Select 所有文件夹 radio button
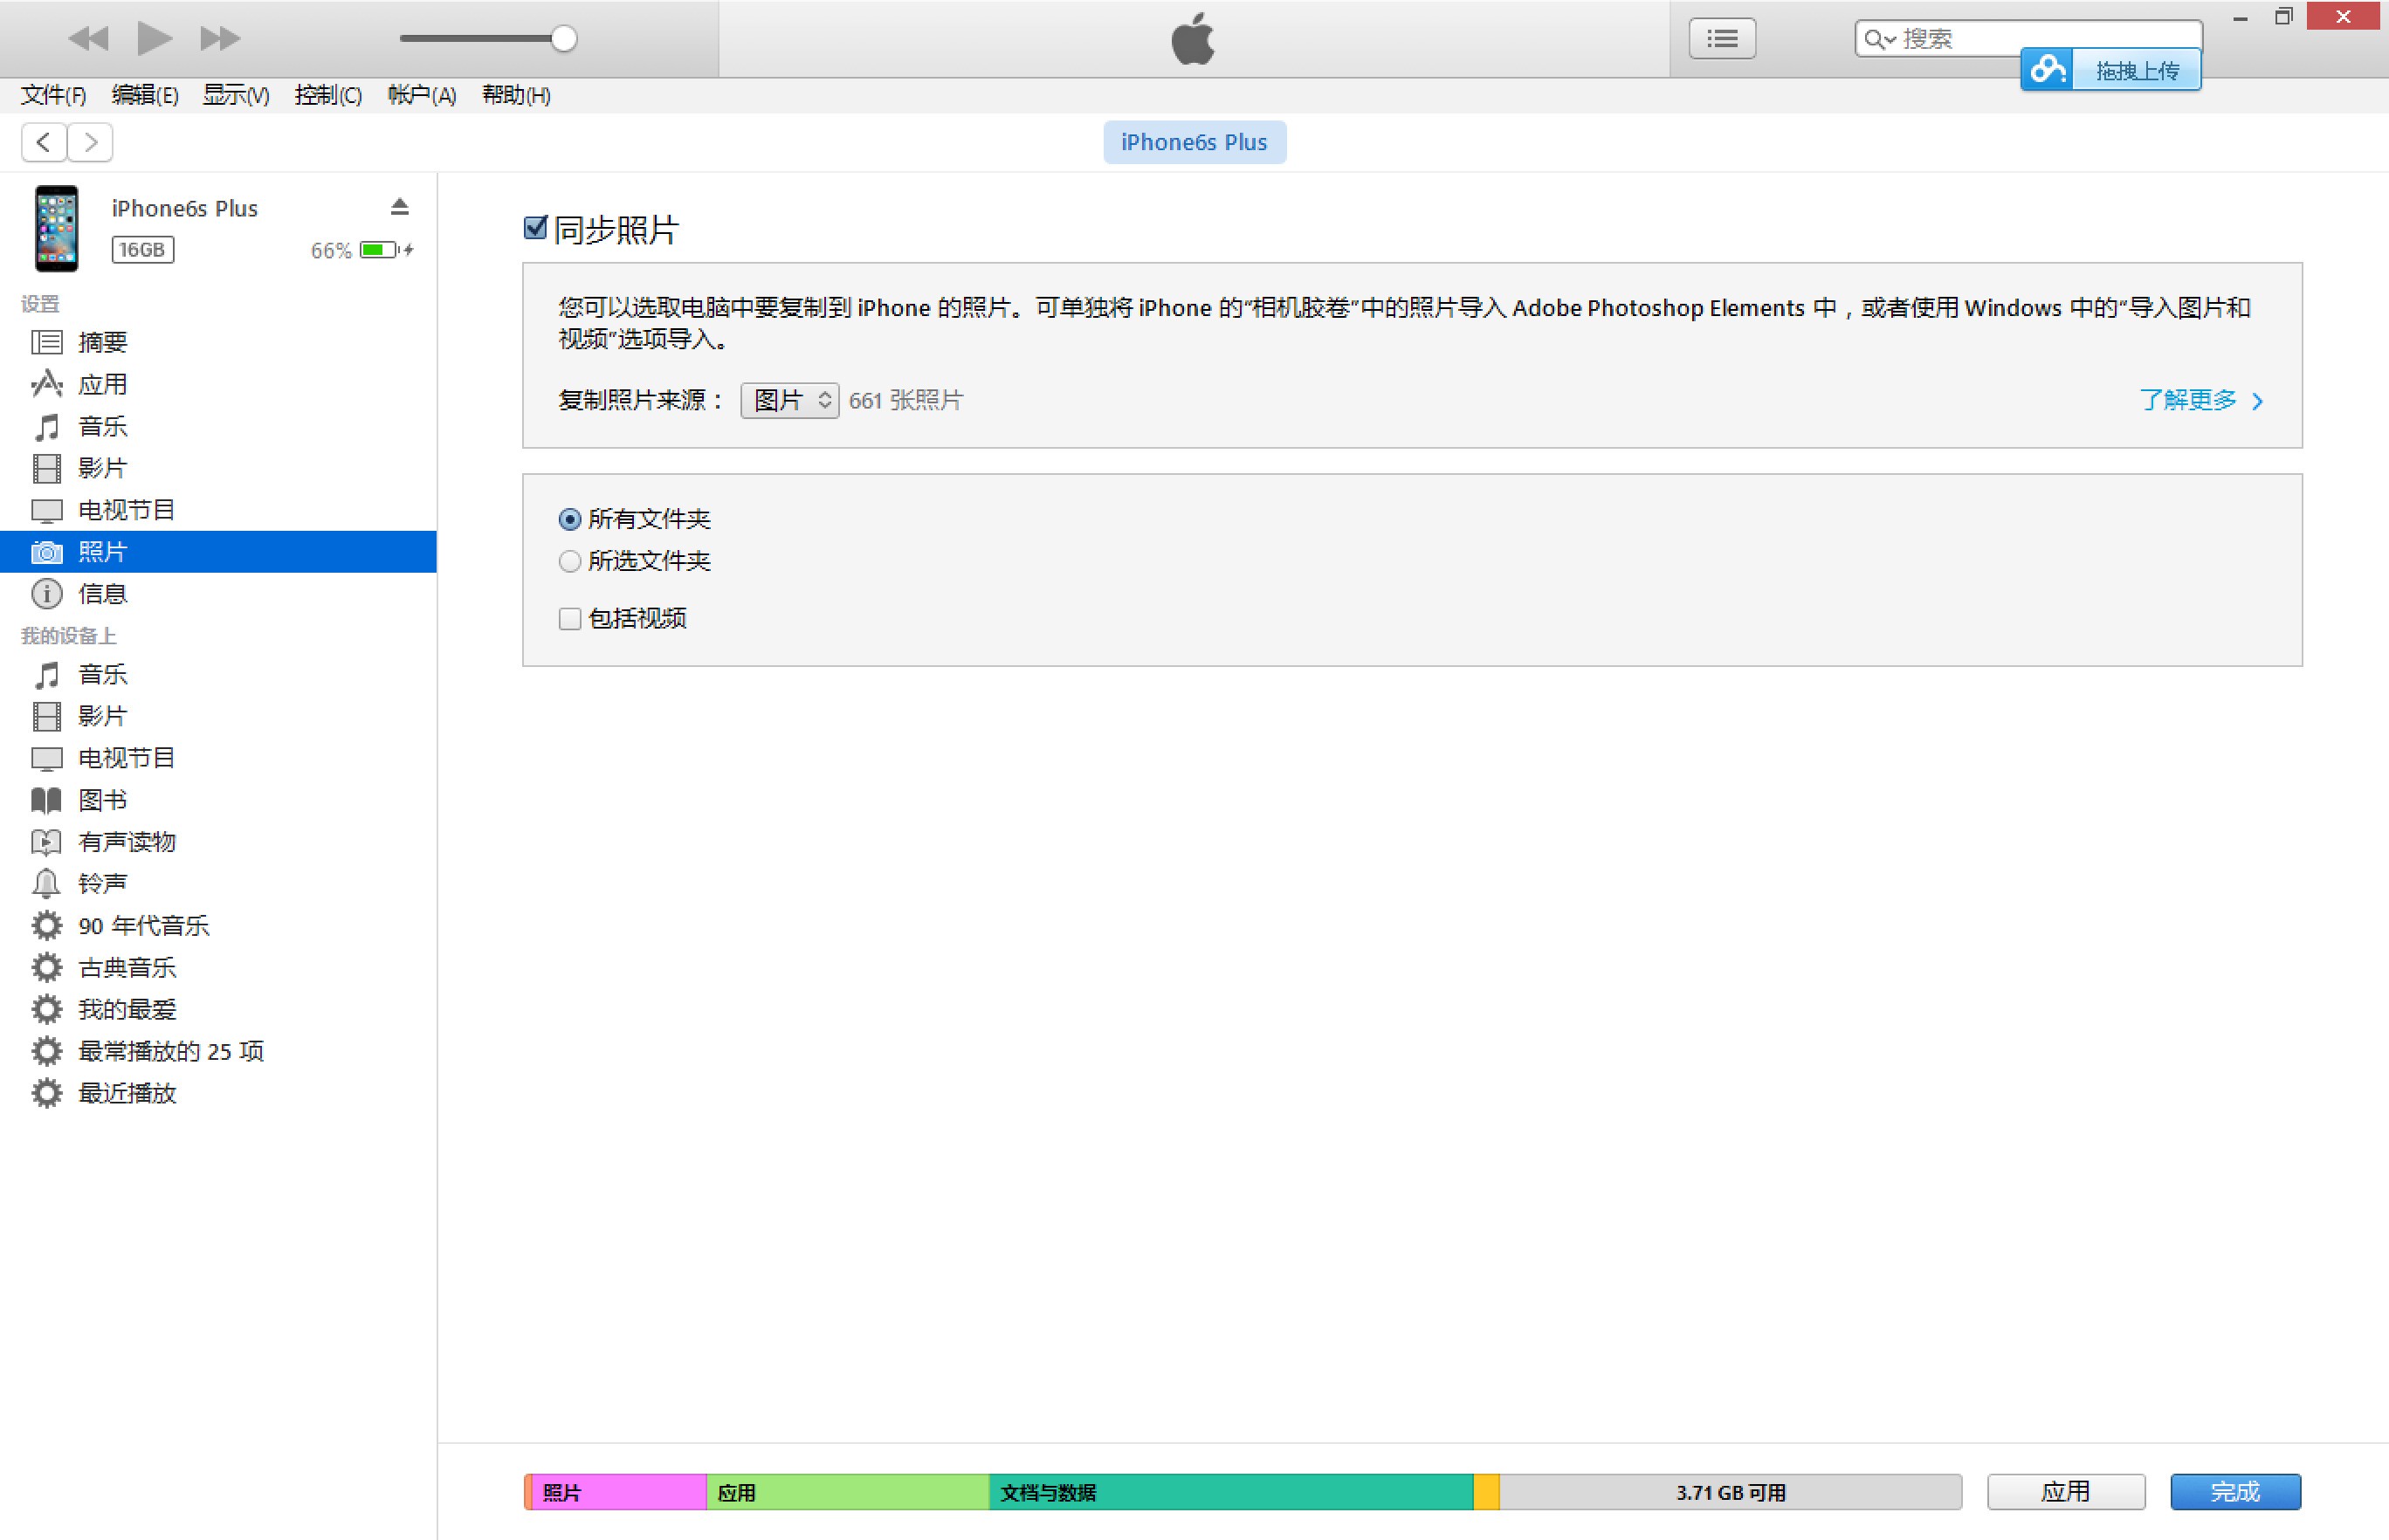Viewport: 2389px width, 1540px height. pyautogui.click(x=571, y=519)
